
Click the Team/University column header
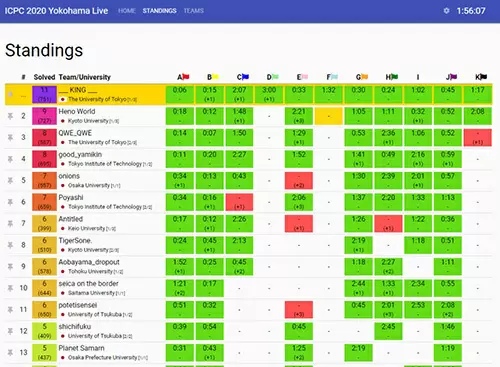85,77
